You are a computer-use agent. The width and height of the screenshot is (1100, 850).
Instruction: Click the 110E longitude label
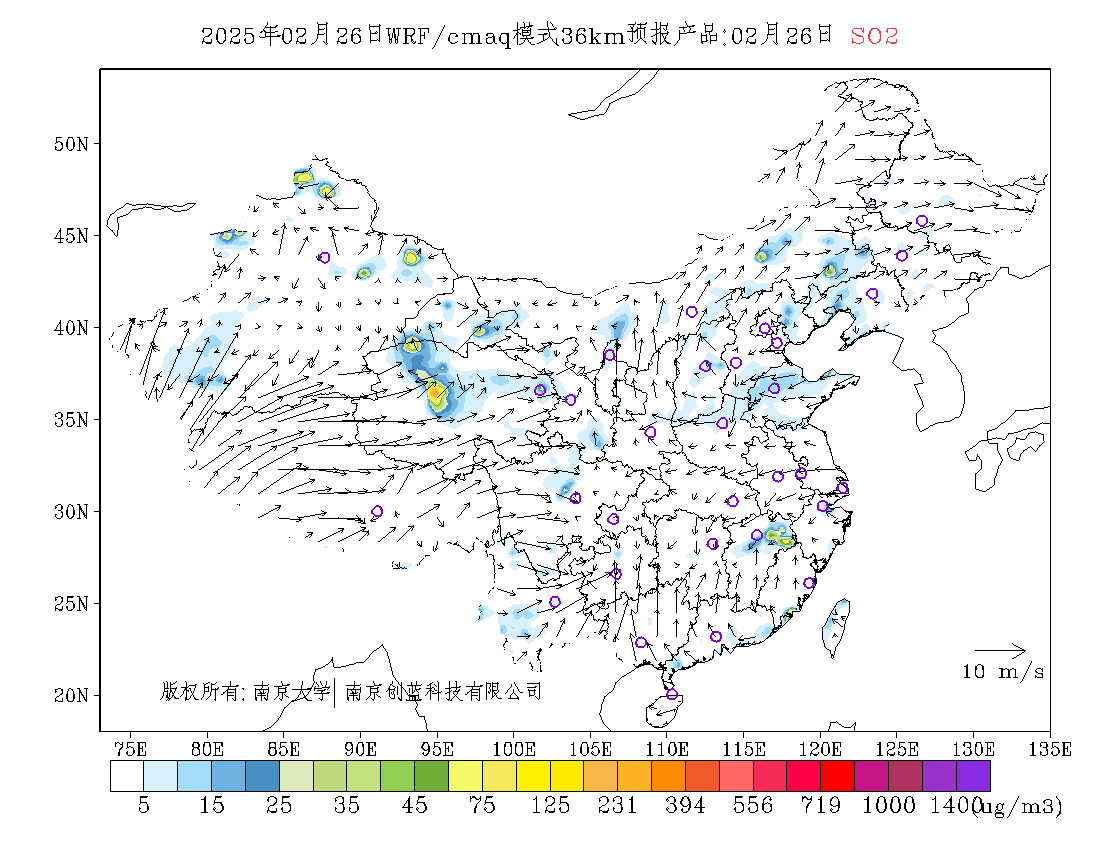click(x=666, y=749)
